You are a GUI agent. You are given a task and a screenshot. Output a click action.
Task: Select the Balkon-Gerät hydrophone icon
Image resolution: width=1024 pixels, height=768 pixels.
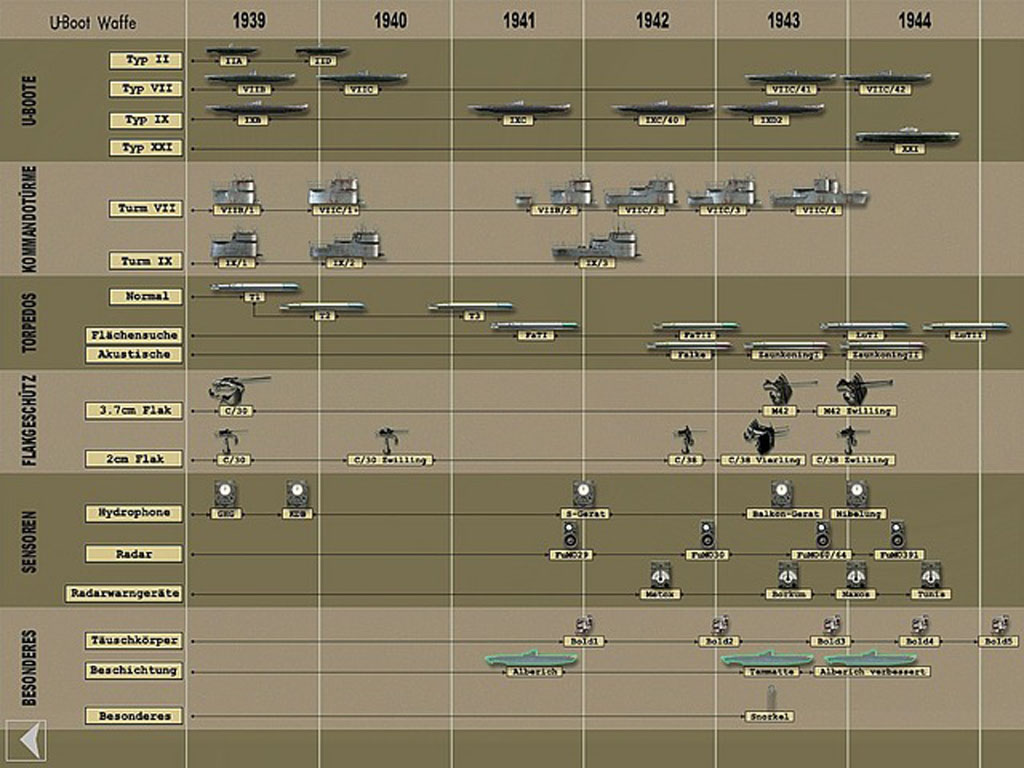(x=782, y=494)
